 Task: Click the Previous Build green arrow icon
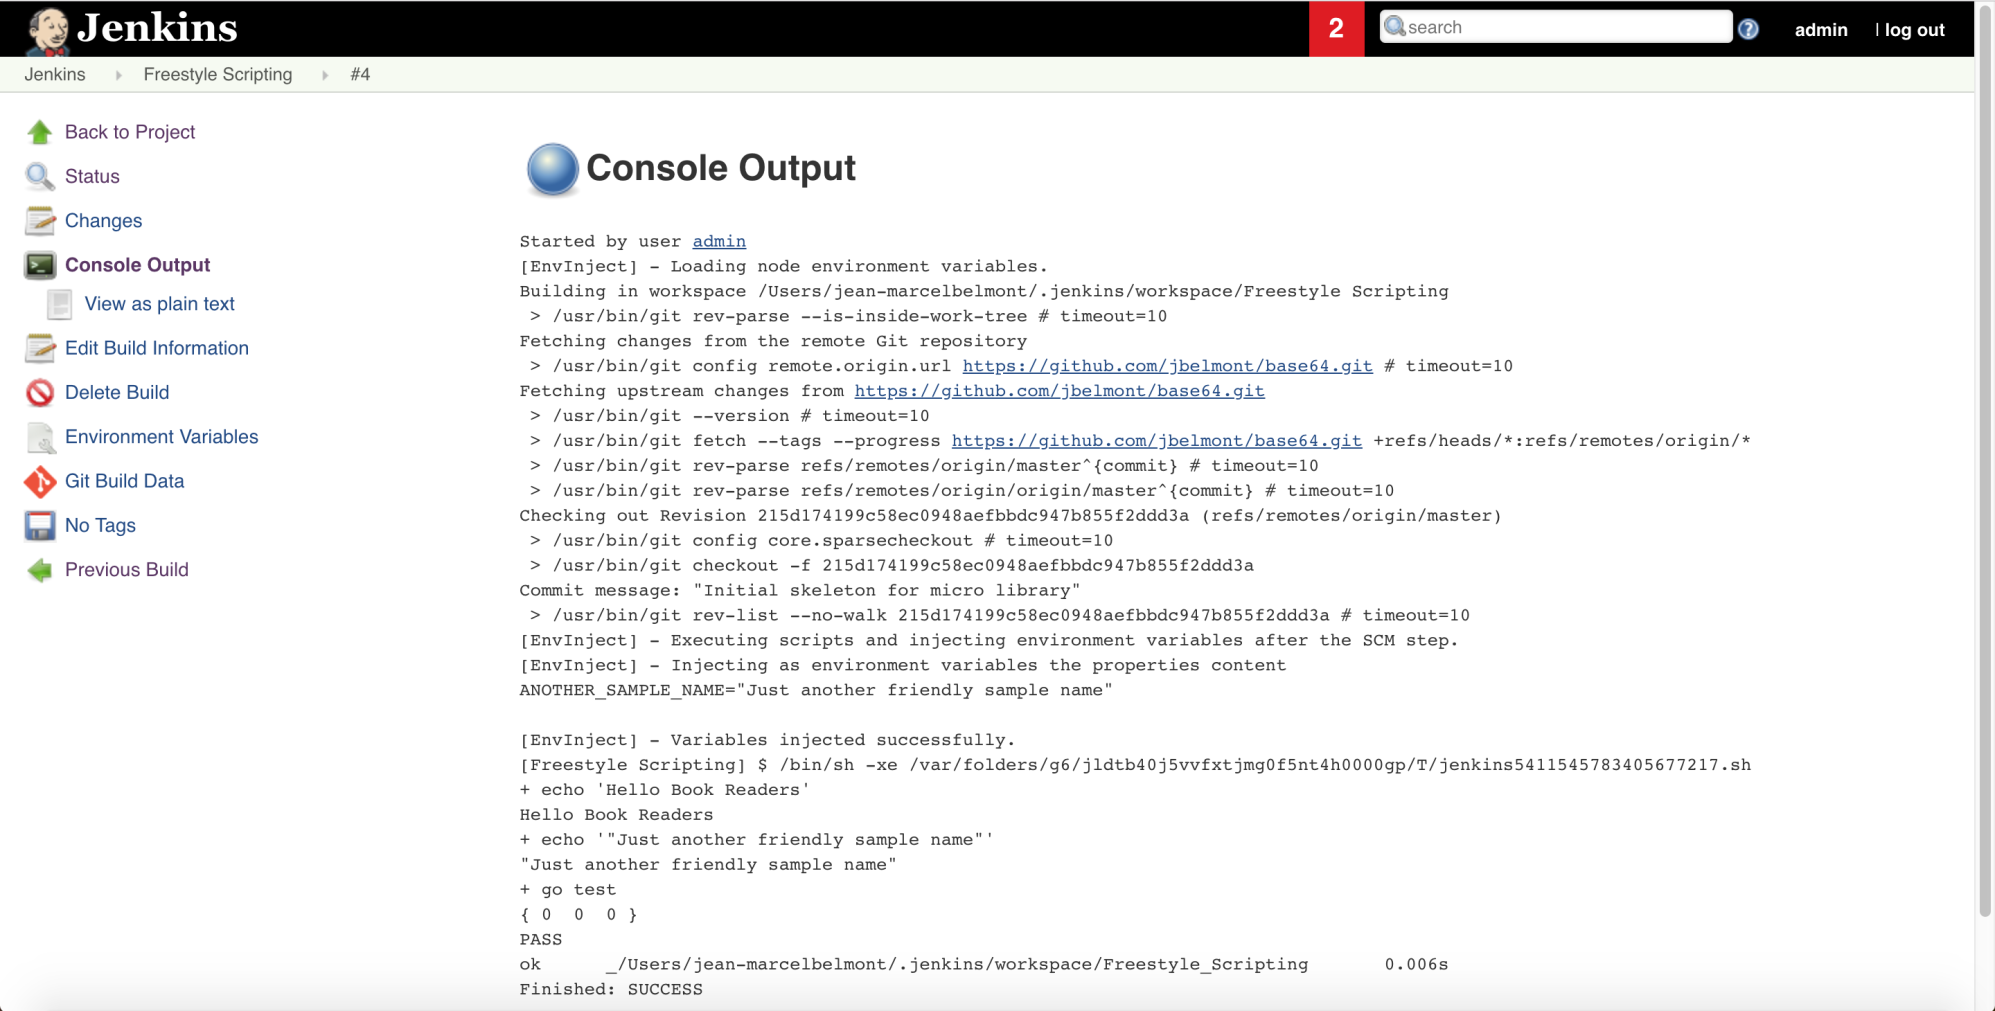point(40,570)
